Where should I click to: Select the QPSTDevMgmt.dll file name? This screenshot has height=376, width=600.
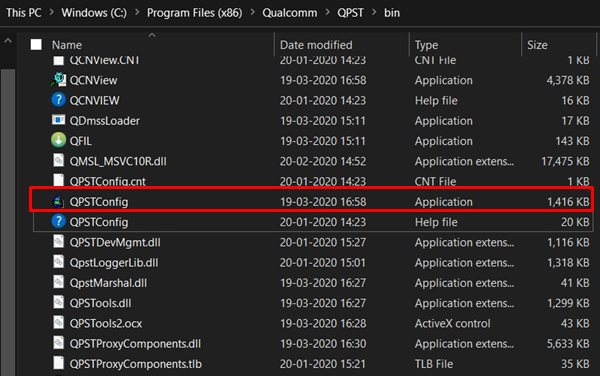point(115,243)
